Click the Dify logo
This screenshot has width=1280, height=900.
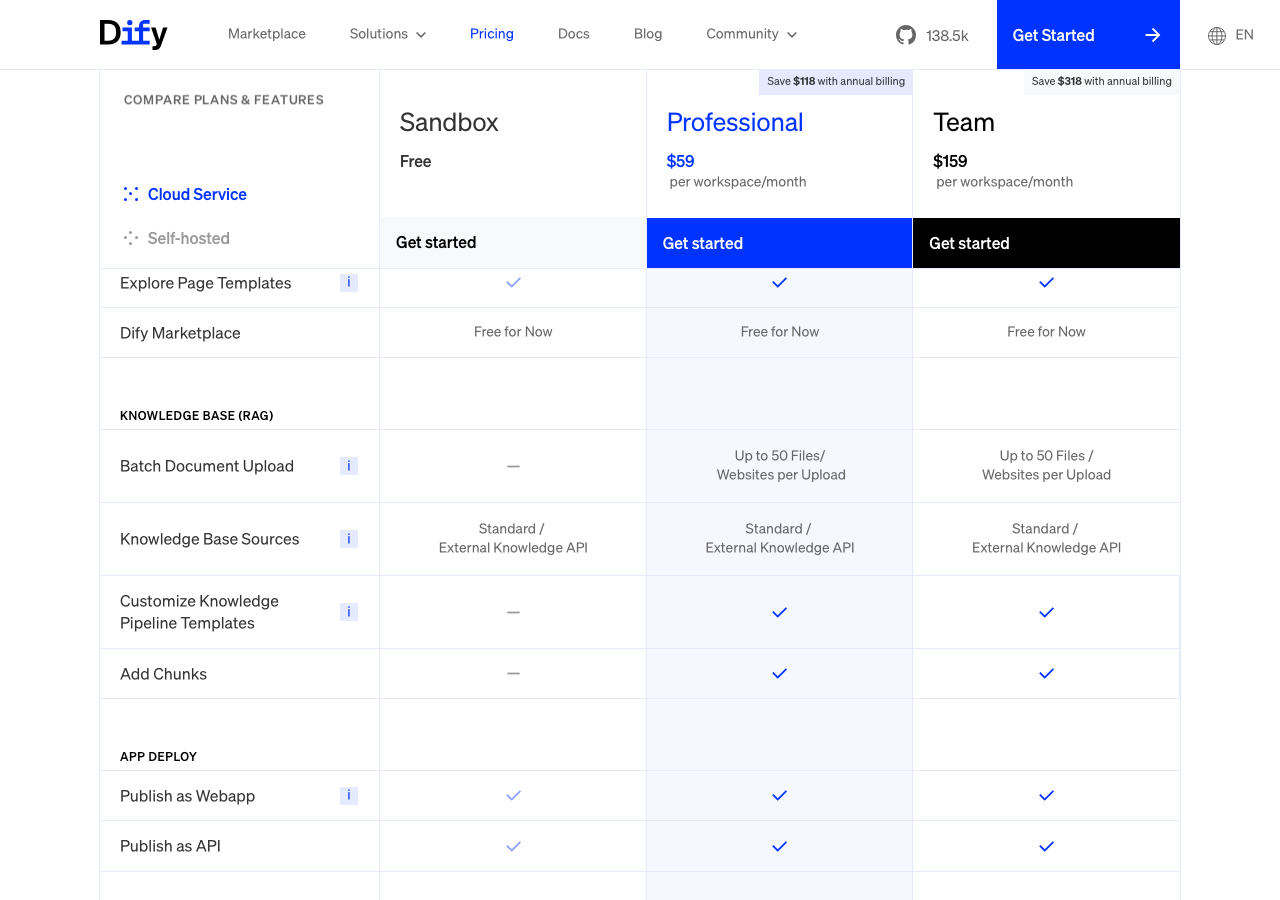[133, 34]
